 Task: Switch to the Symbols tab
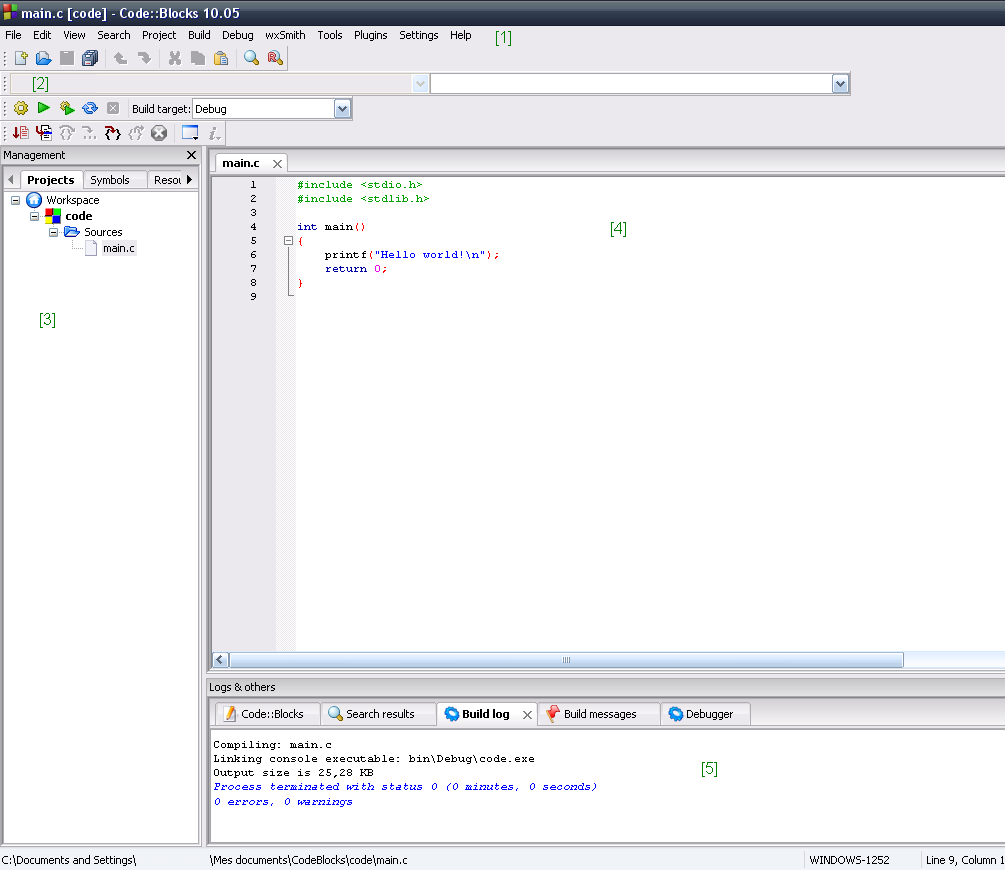[110, 180]
